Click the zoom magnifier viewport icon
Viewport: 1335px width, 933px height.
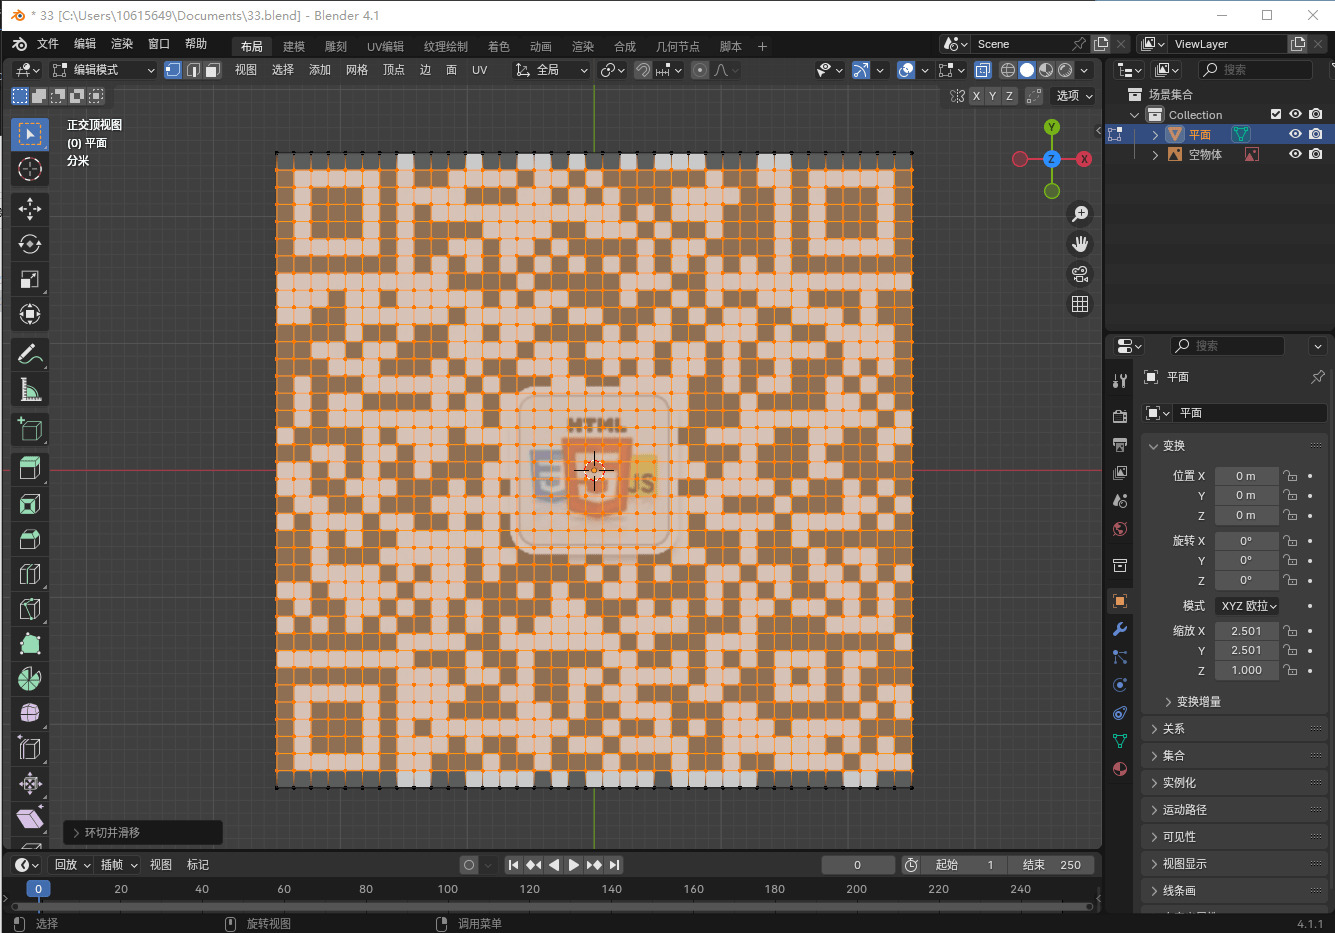pos(1080,214)
